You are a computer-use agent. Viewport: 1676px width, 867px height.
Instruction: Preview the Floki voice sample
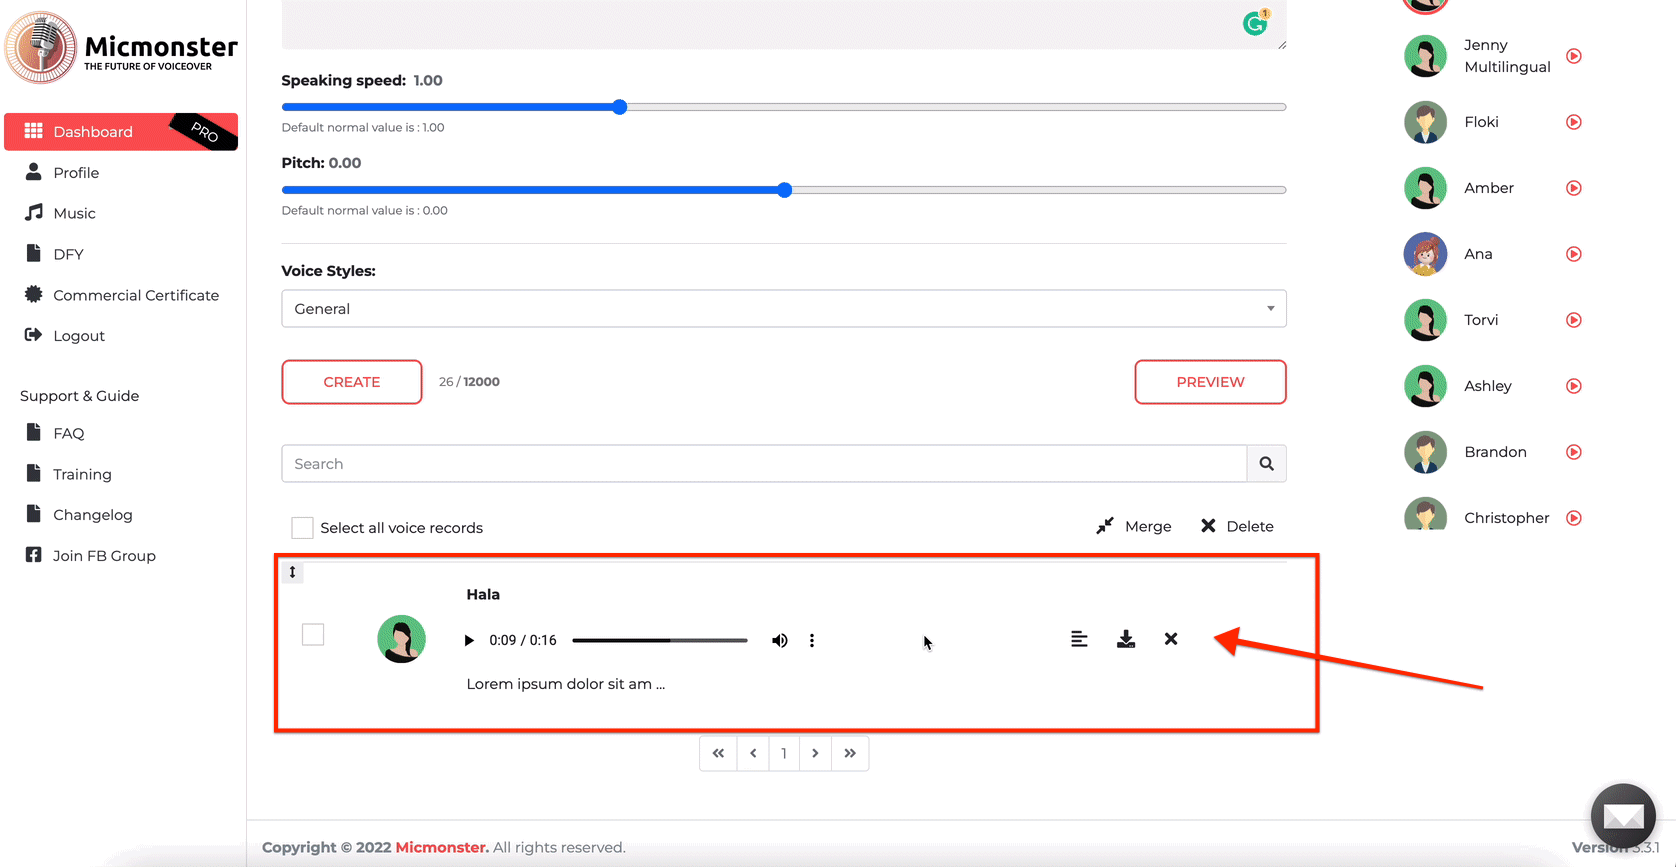point(1573,122)
